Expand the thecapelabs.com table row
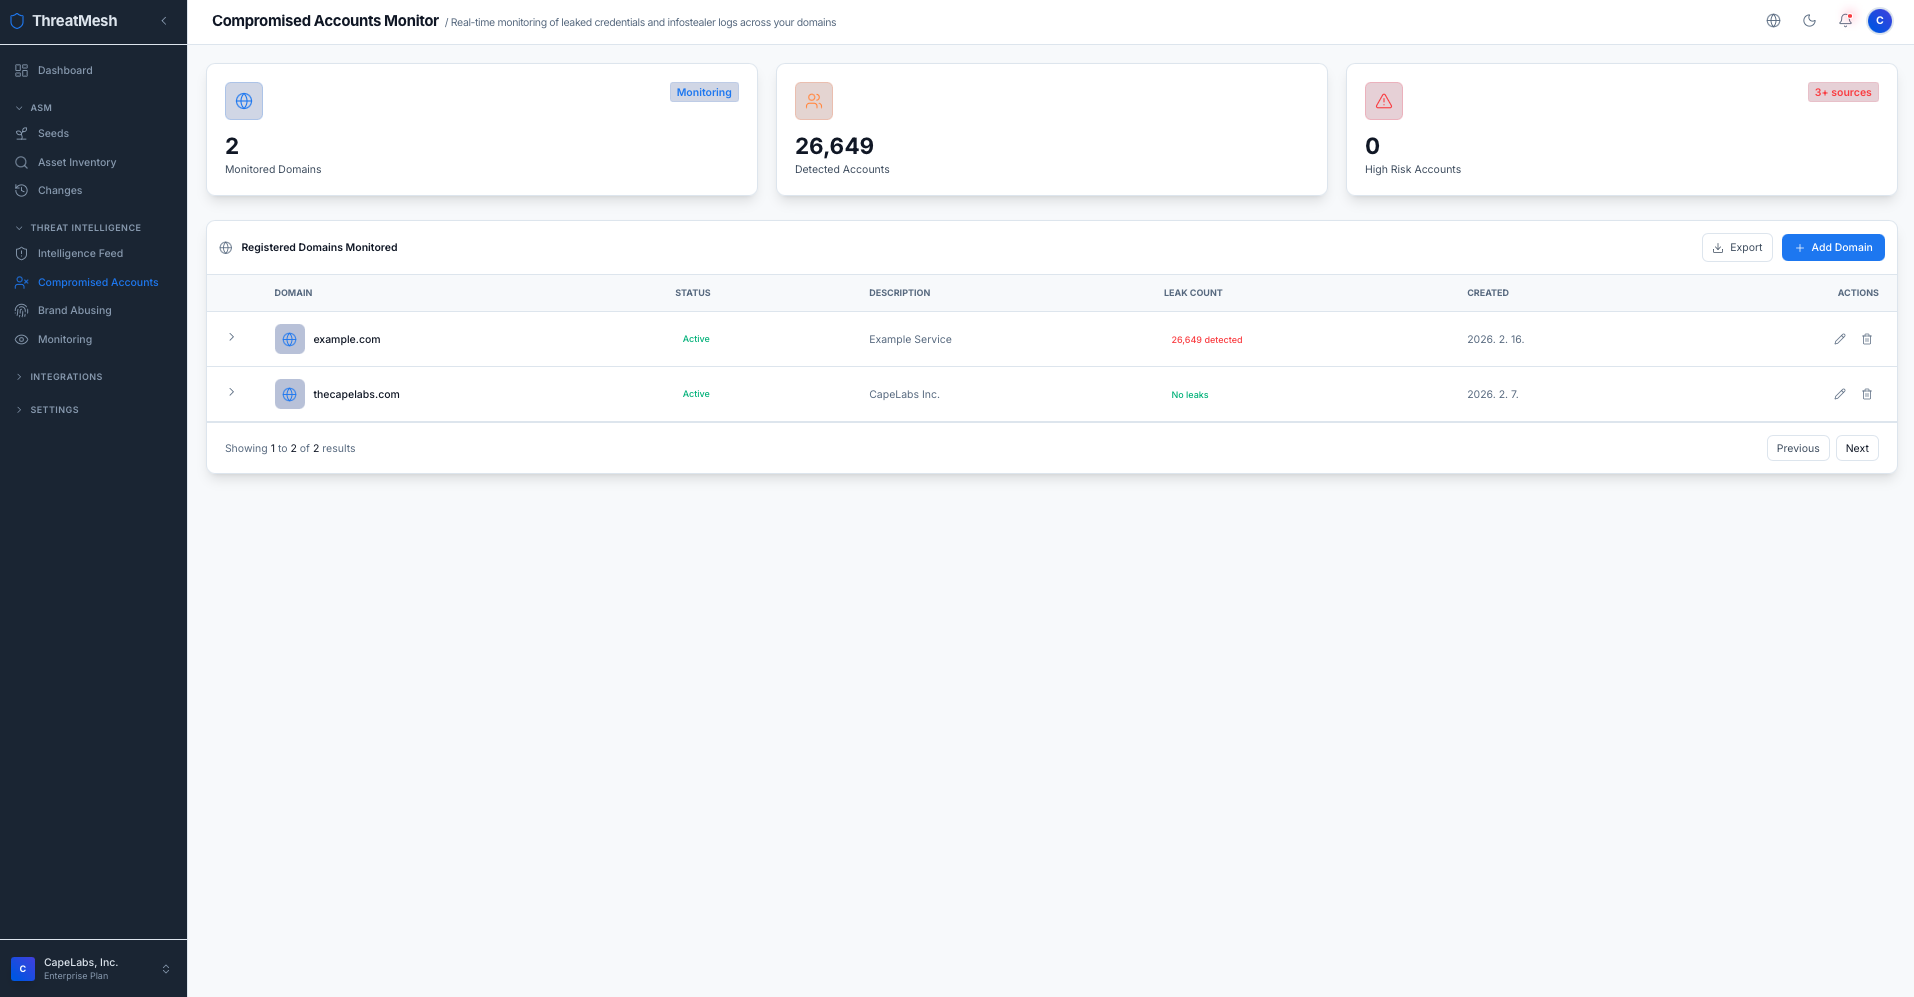This screenshot has width=1914, height=997. pyautogui.click(x=232, y=393)
